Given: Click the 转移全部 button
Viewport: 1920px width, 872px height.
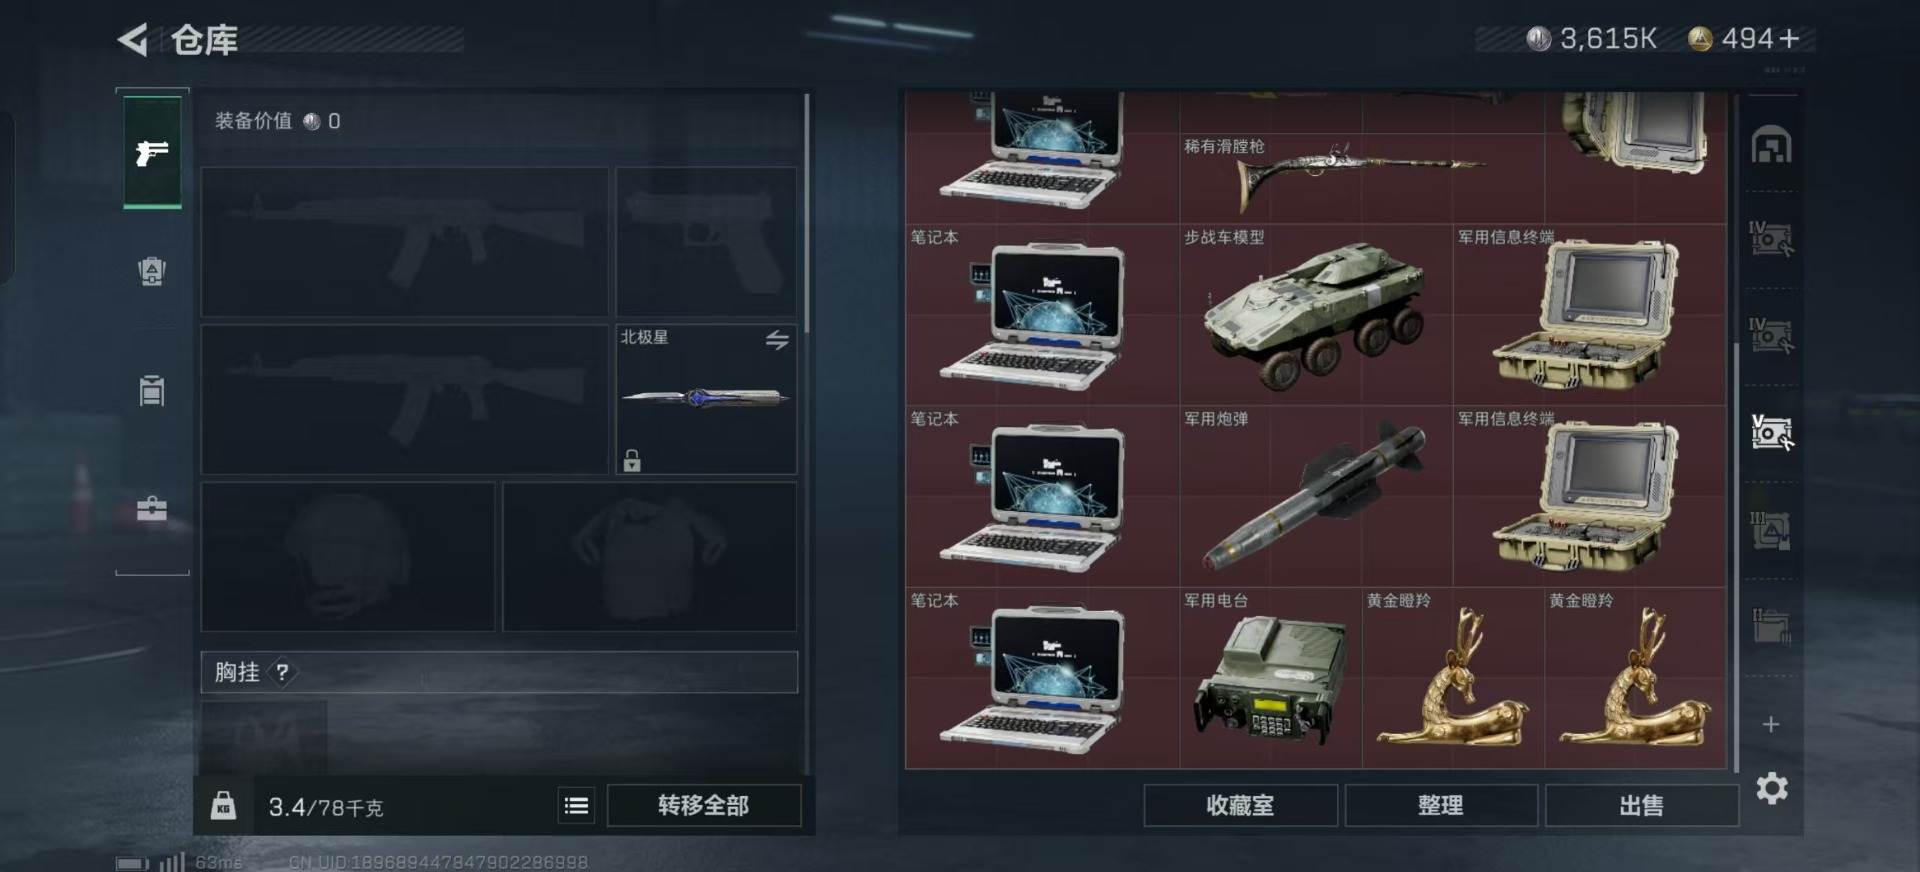Looking at the screenshot, I should pos(704,805).
